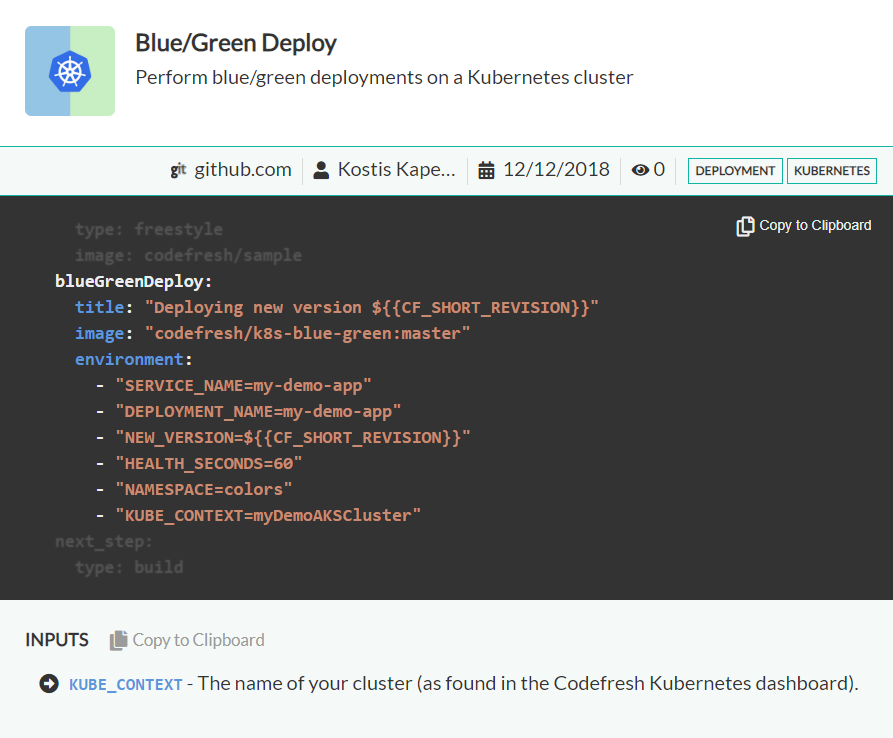Click the eye views icon
Screen dimensions: 893x738
pos(640,170)
